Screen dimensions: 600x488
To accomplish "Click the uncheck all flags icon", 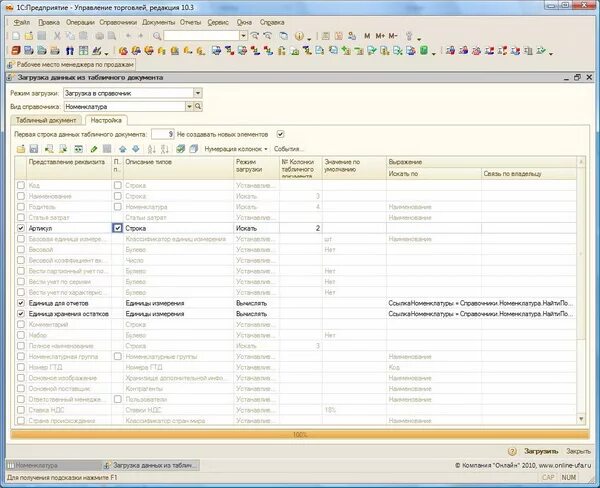I will pos(194,149).
